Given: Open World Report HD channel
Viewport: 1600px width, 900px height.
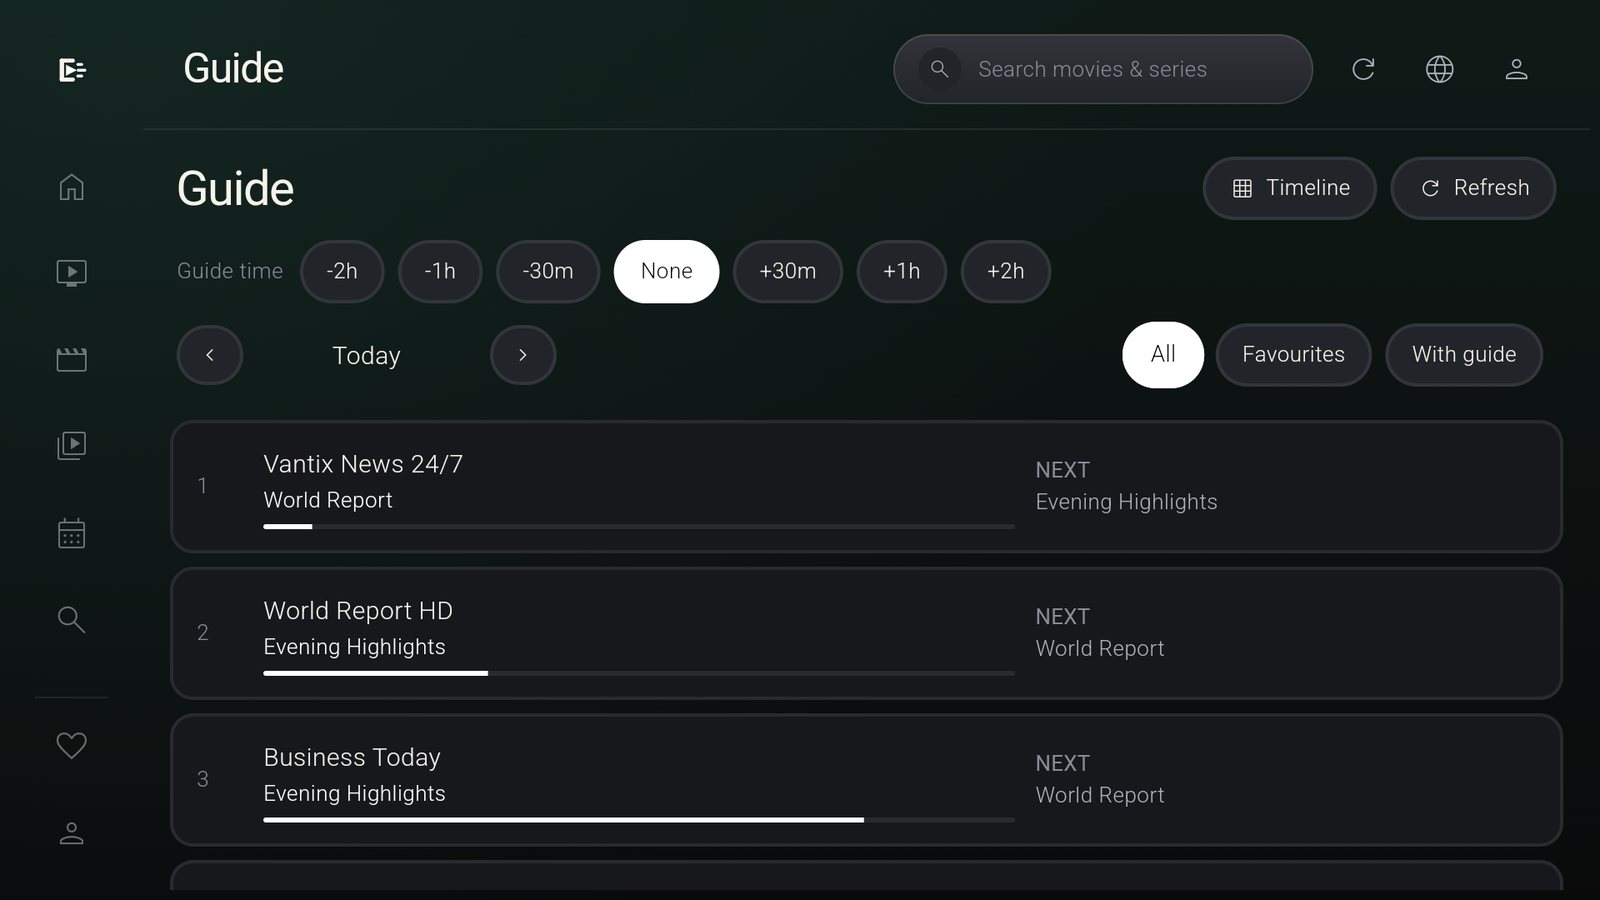Looking at the screenshot, I should click(866, 633).
